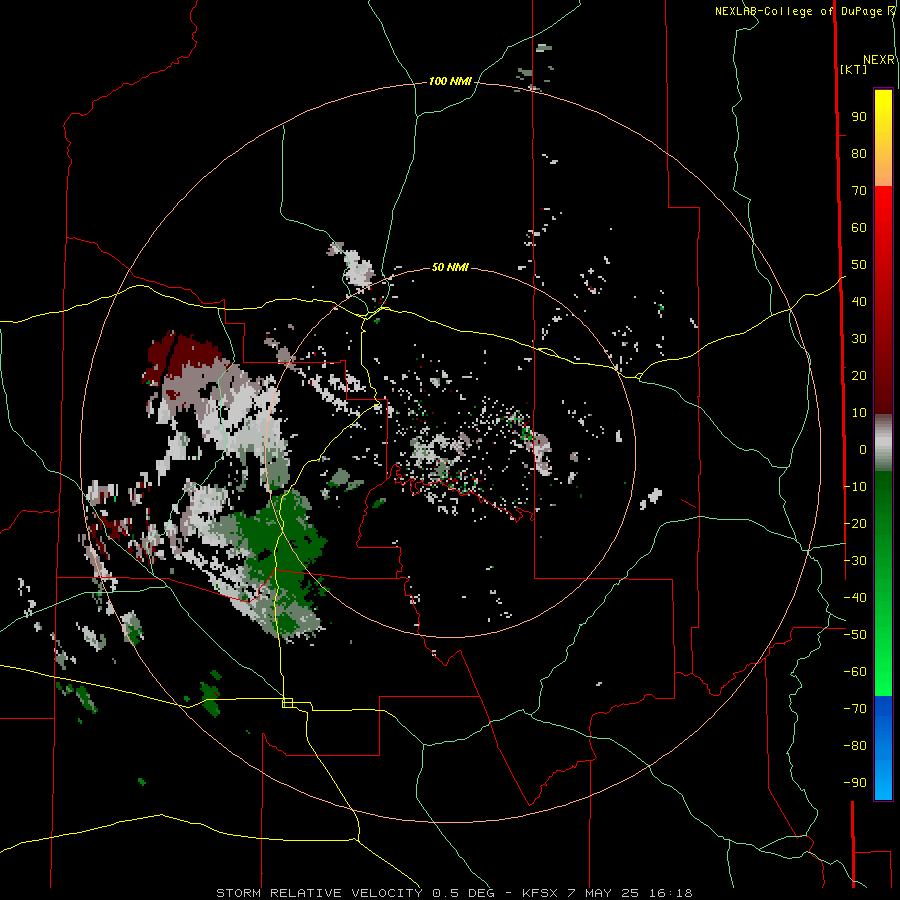Click the -30 value on velocity scale
This screenshot has width=900, height=900.
855,561
